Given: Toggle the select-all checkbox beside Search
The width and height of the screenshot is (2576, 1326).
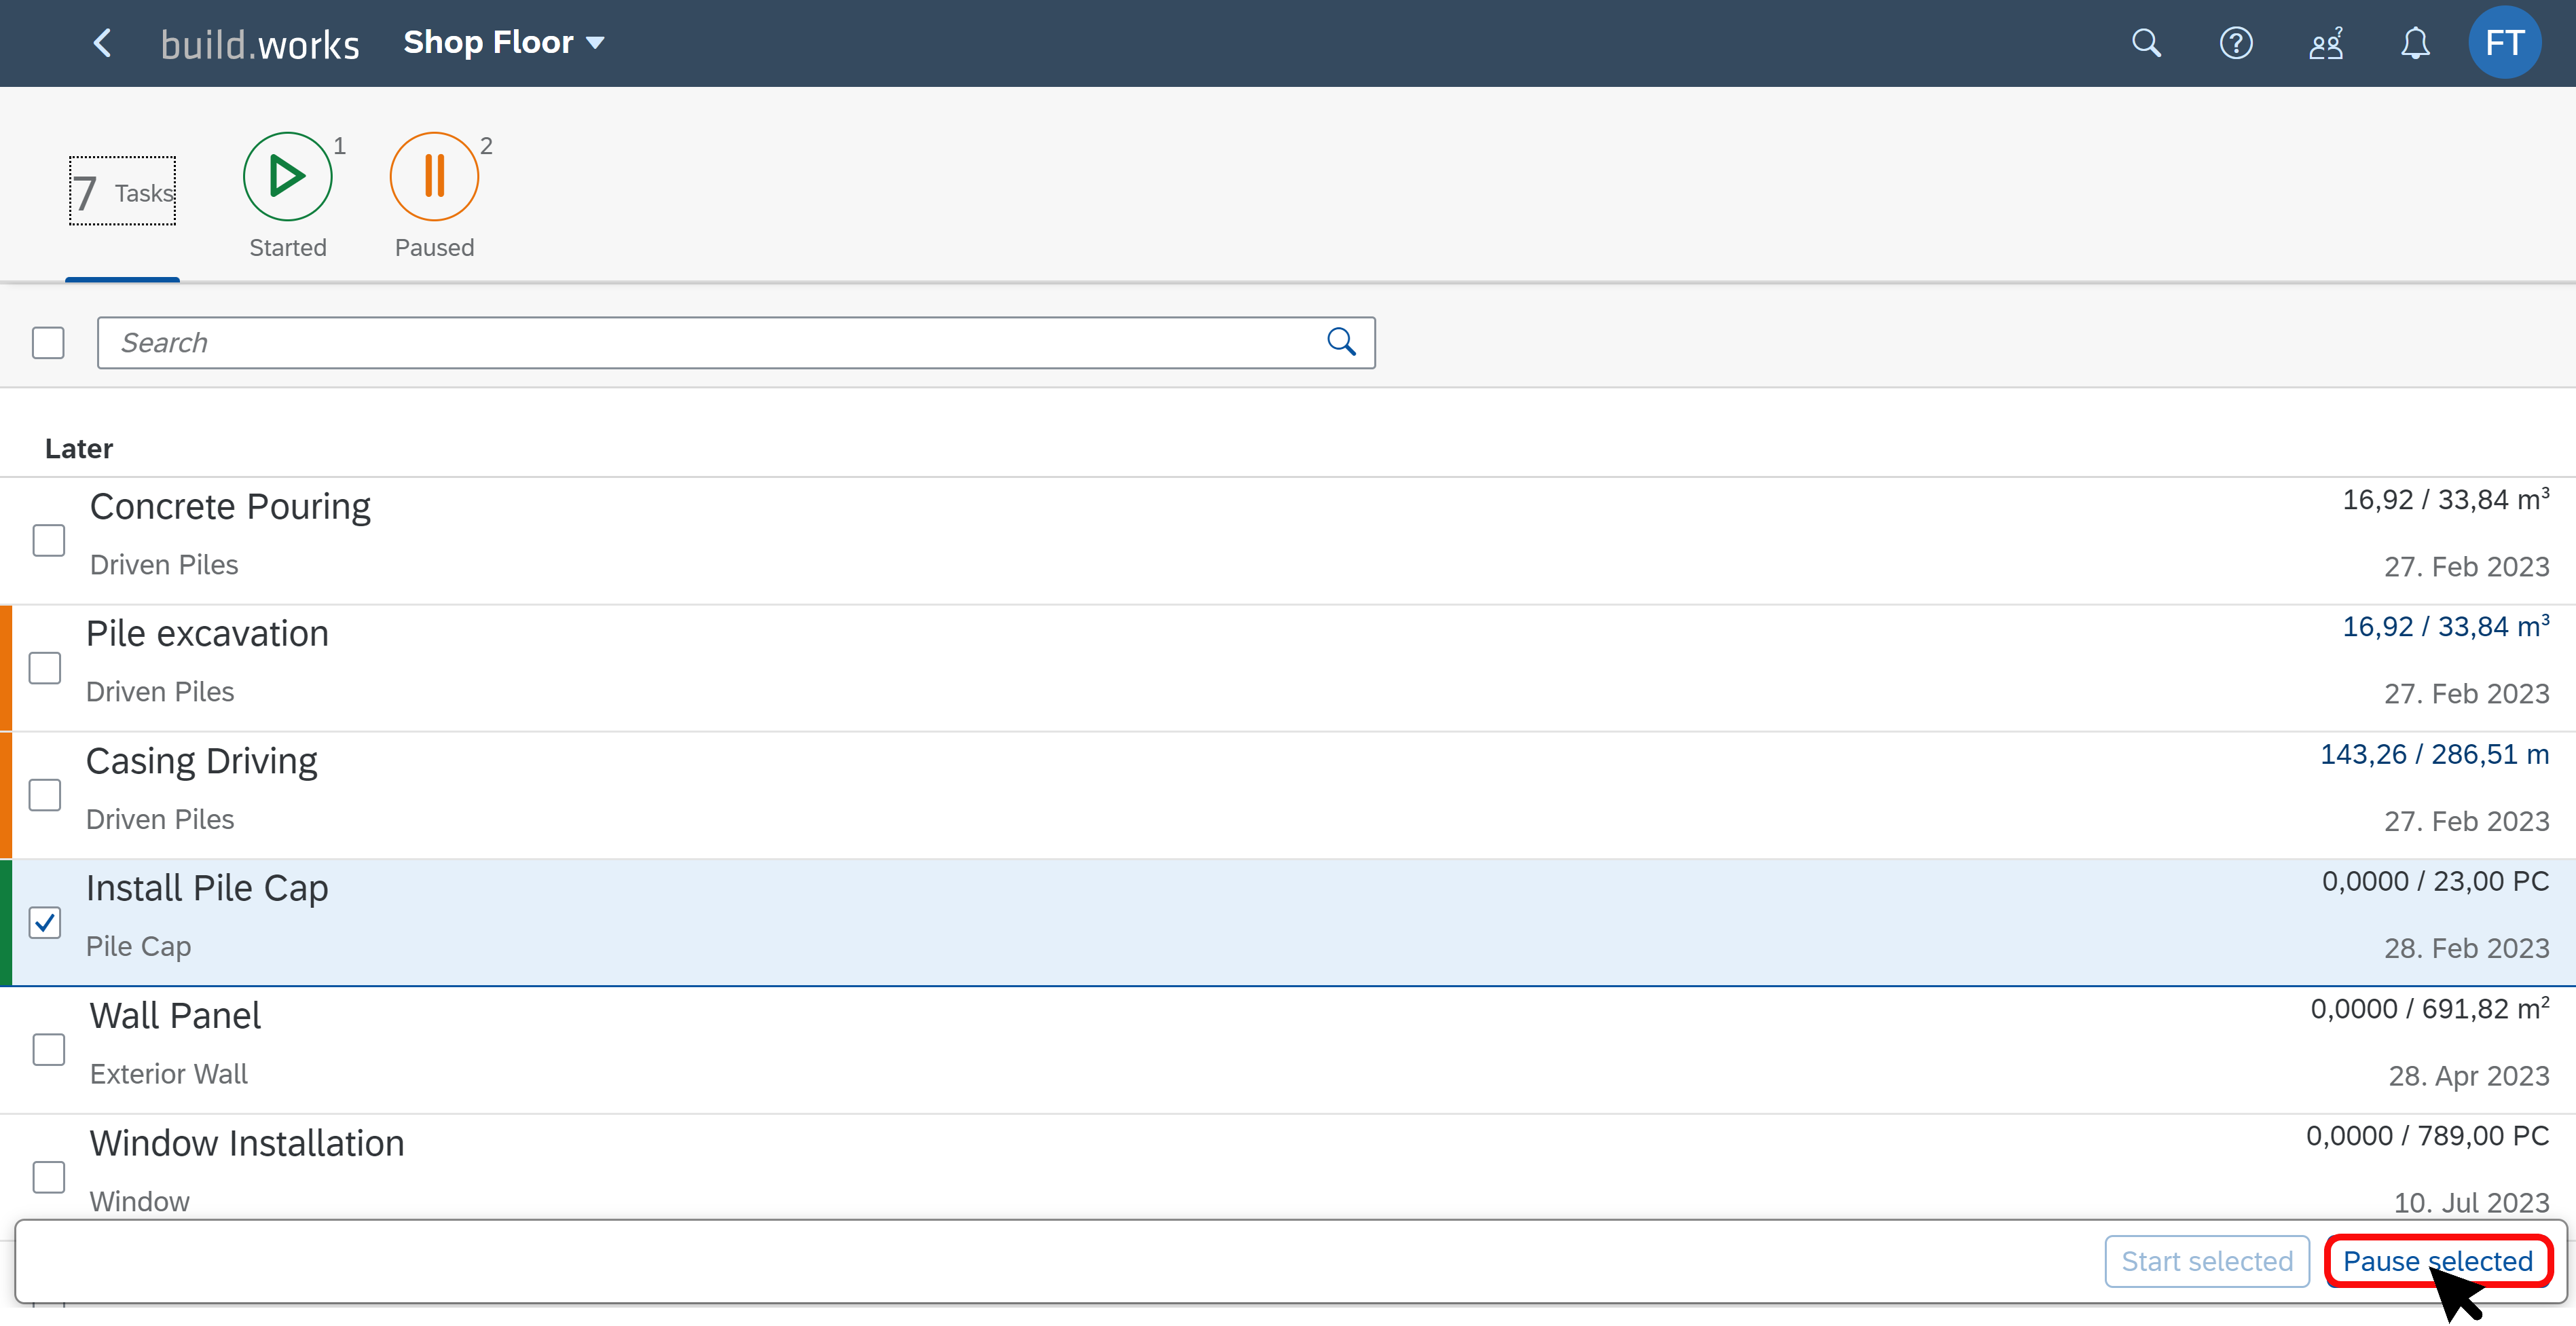Looking at the screenshot, I should [x=48, y=343].
